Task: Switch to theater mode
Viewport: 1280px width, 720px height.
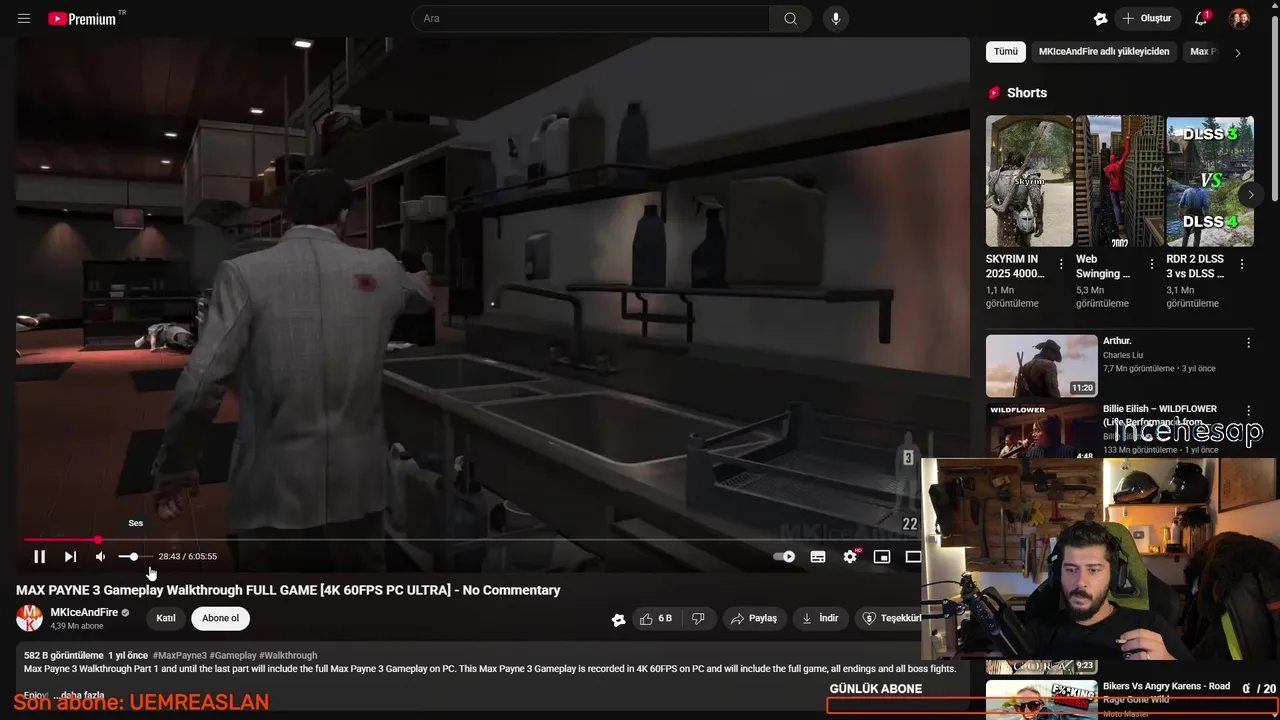Action: (913, 557)
